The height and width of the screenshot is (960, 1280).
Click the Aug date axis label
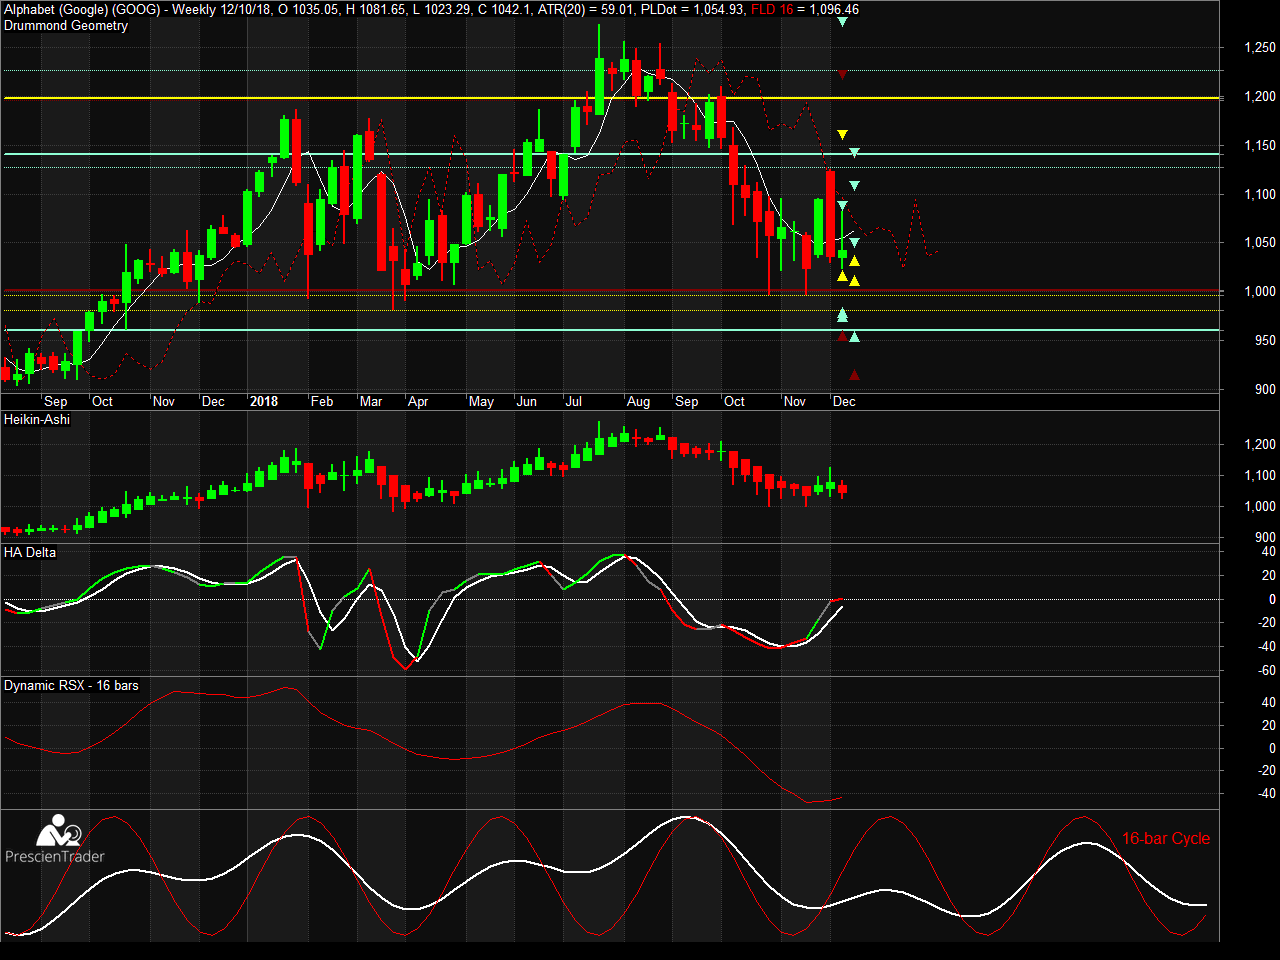tap(638, 401)
